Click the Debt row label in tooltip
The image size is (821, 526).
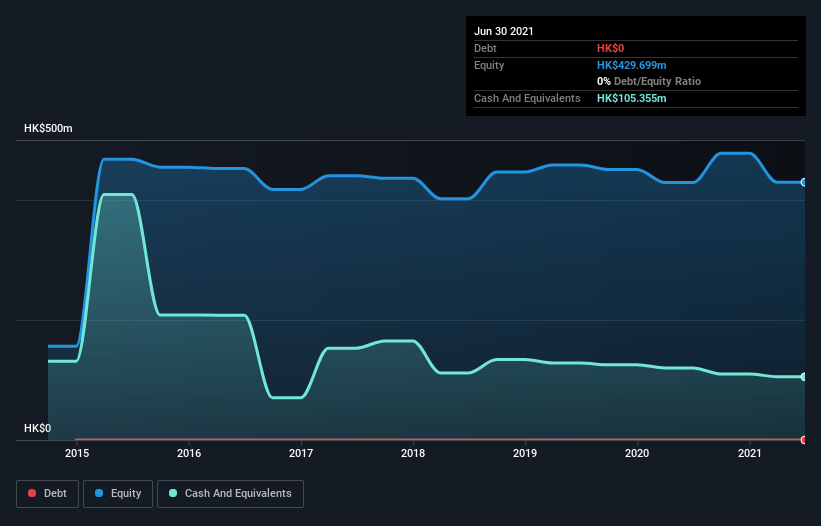[485, 48]
